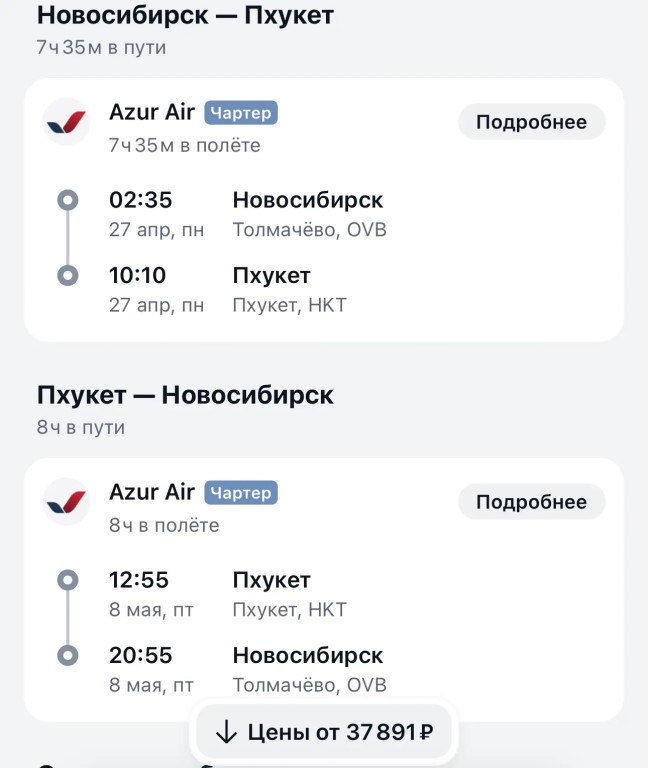The width and height of the screenshot is (648, 768).
Task: Select 'Новосибирск — Пхукет' route heading
Action: coord(185,16)
